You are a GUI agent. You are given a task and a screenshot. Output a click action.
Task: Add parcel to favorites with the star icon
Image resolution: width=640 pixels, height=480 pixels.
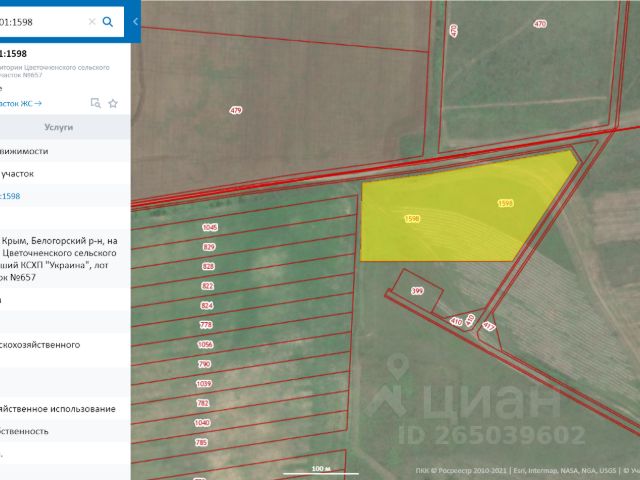[x=113, y=103]
